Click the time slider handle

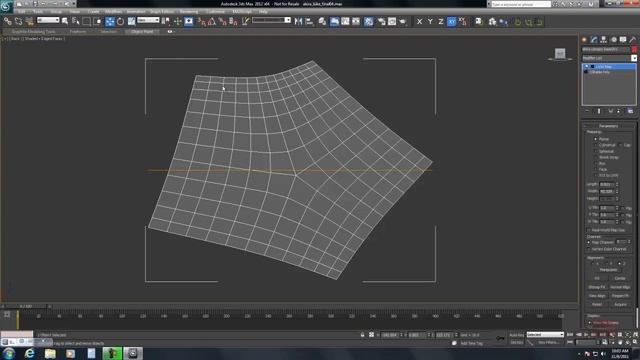pos(27,306)
